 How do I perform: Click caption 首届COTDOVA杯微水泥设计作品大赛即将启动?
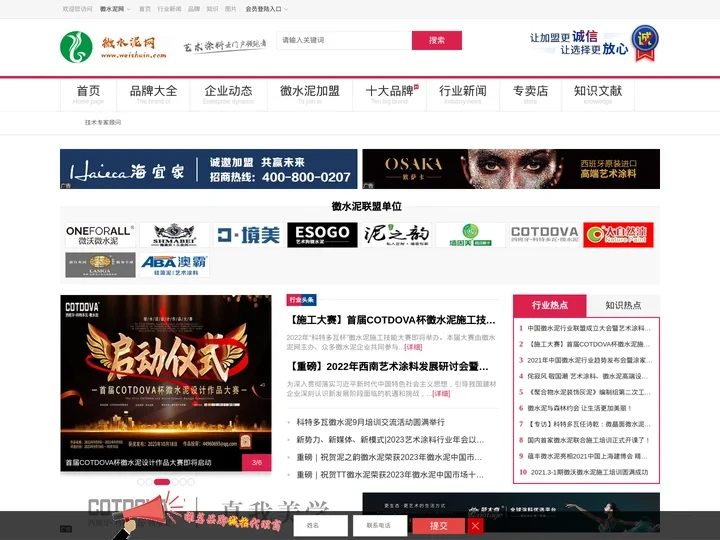pos(138,462)
